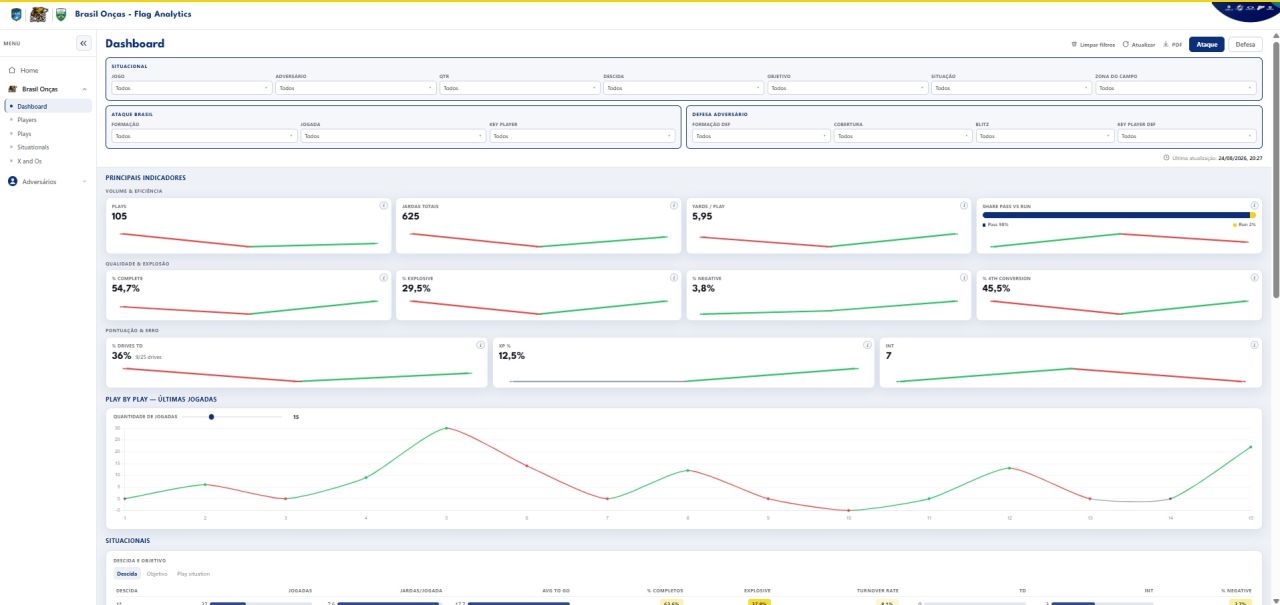Expand the Blitz filter dropdown
The image size is (1280, 605).
pyautogui.click(x=1045, y=136)
